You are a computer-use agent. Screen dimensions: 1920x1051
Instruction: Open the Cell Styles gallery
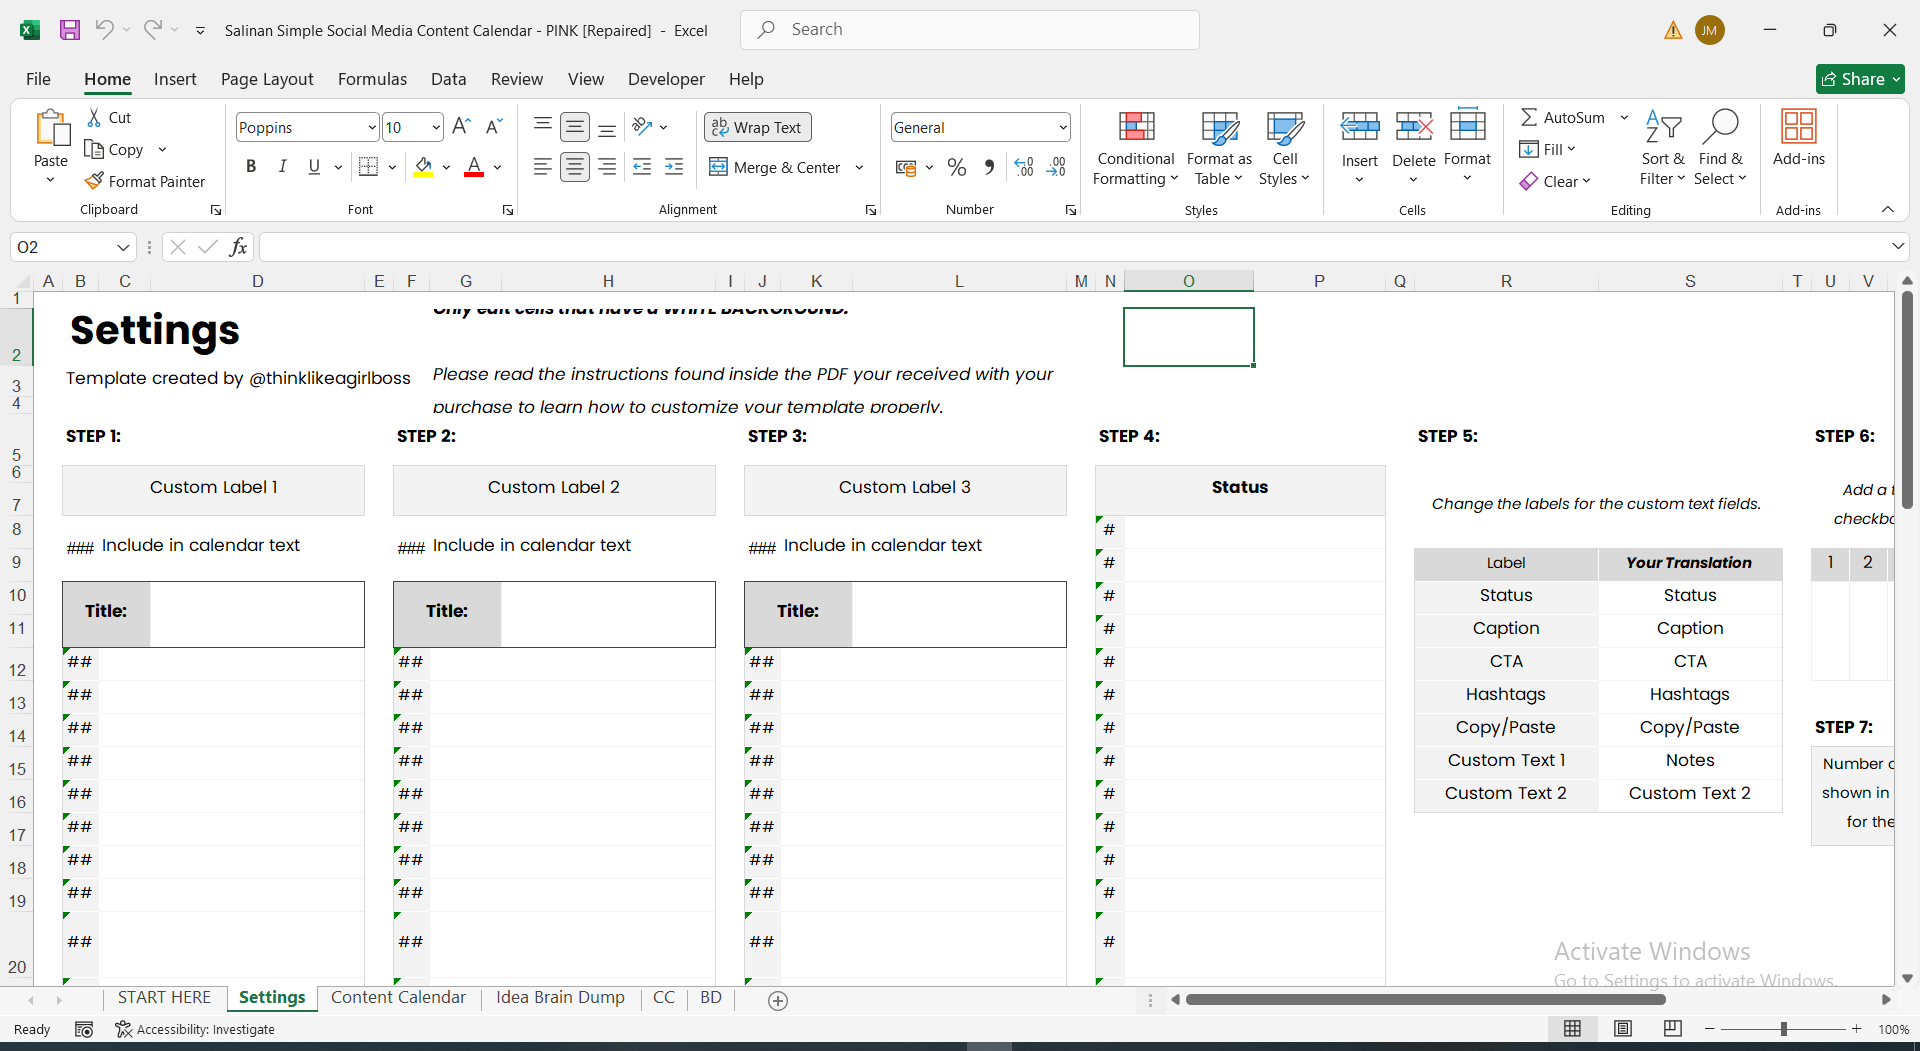coord(1284,148)
